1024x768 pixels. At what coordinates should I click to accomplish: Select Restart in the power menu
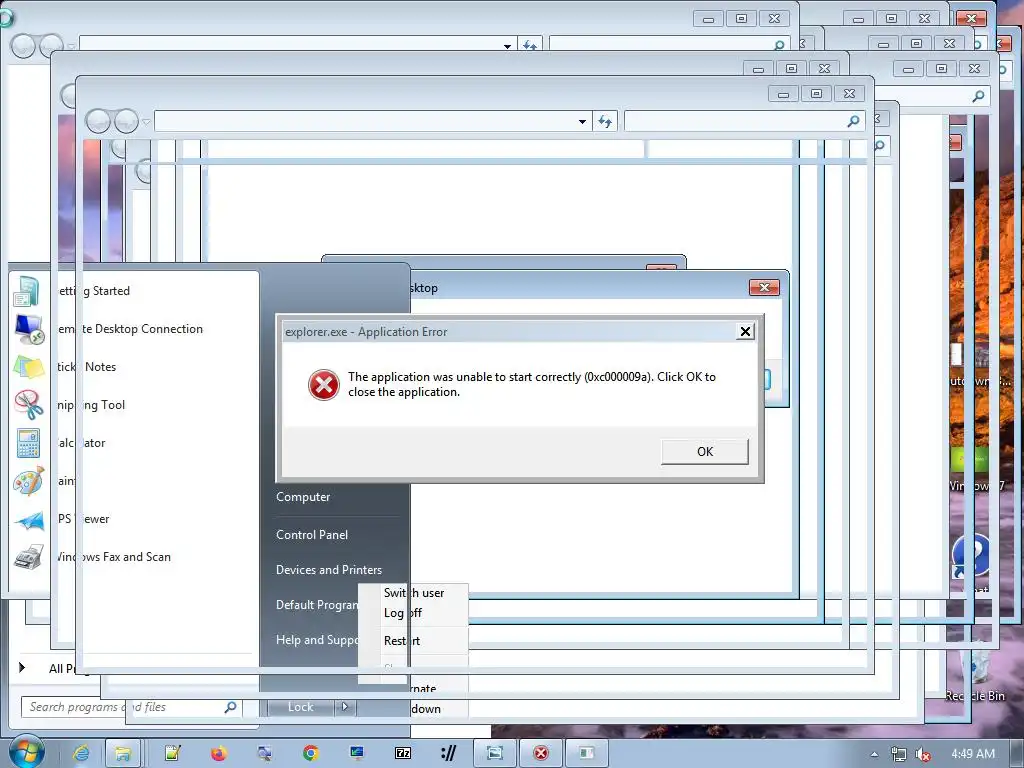402,641
